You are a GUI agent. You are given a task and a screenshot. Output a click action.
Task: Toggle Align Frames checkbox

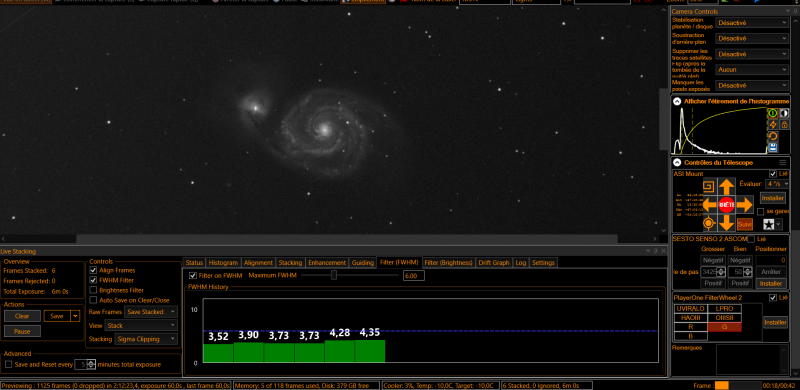pyautogui.click(x=93, y=270)
